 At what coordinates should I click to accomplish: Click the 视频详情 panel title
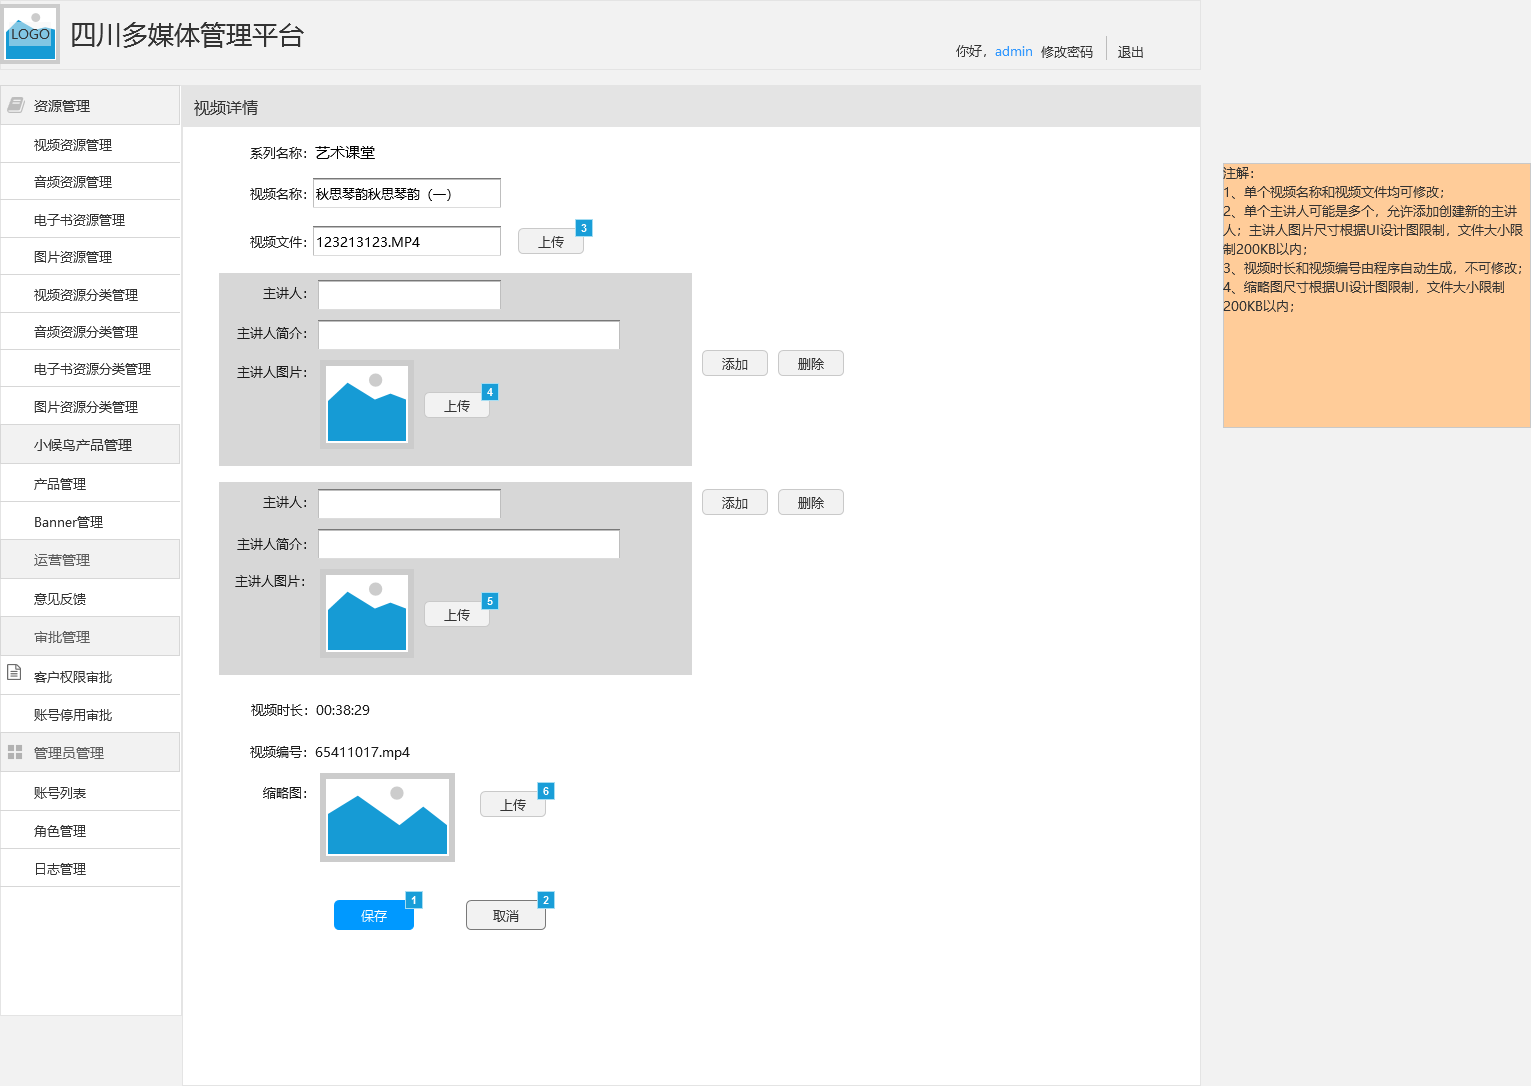[226, 107]
